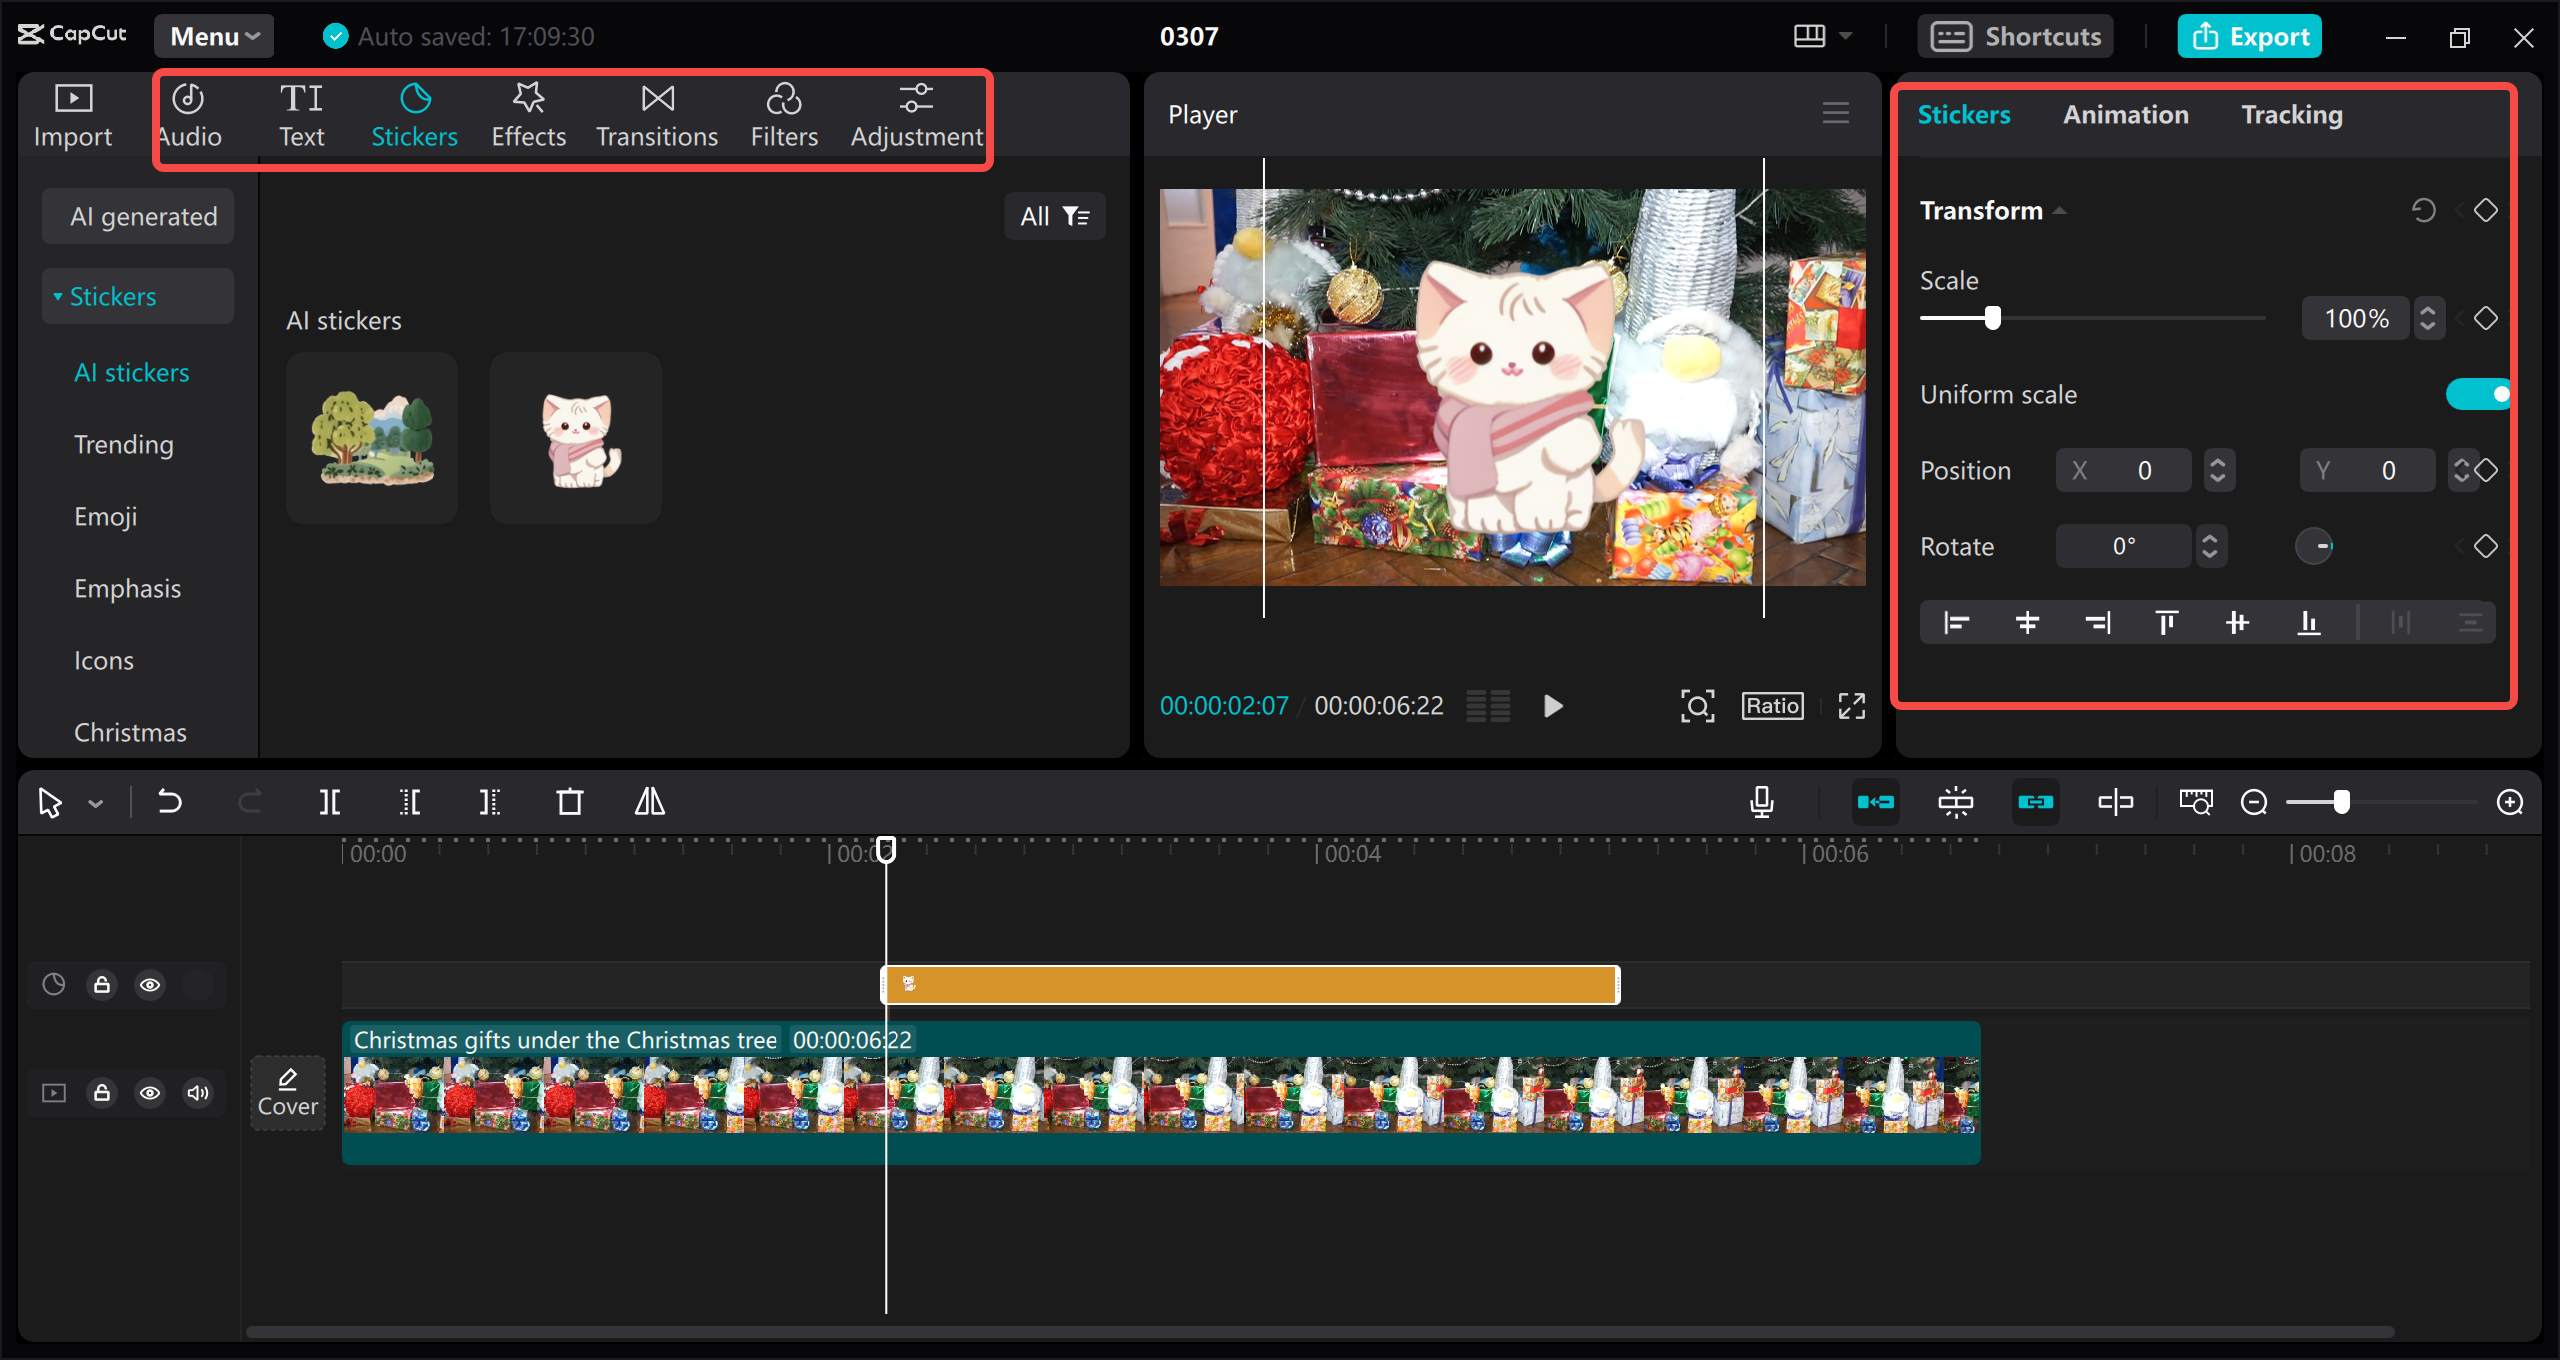This screenshot has width=2560, height=1360.
Task: Click the voiceover microphone icon
Action: coord(1762,801)
